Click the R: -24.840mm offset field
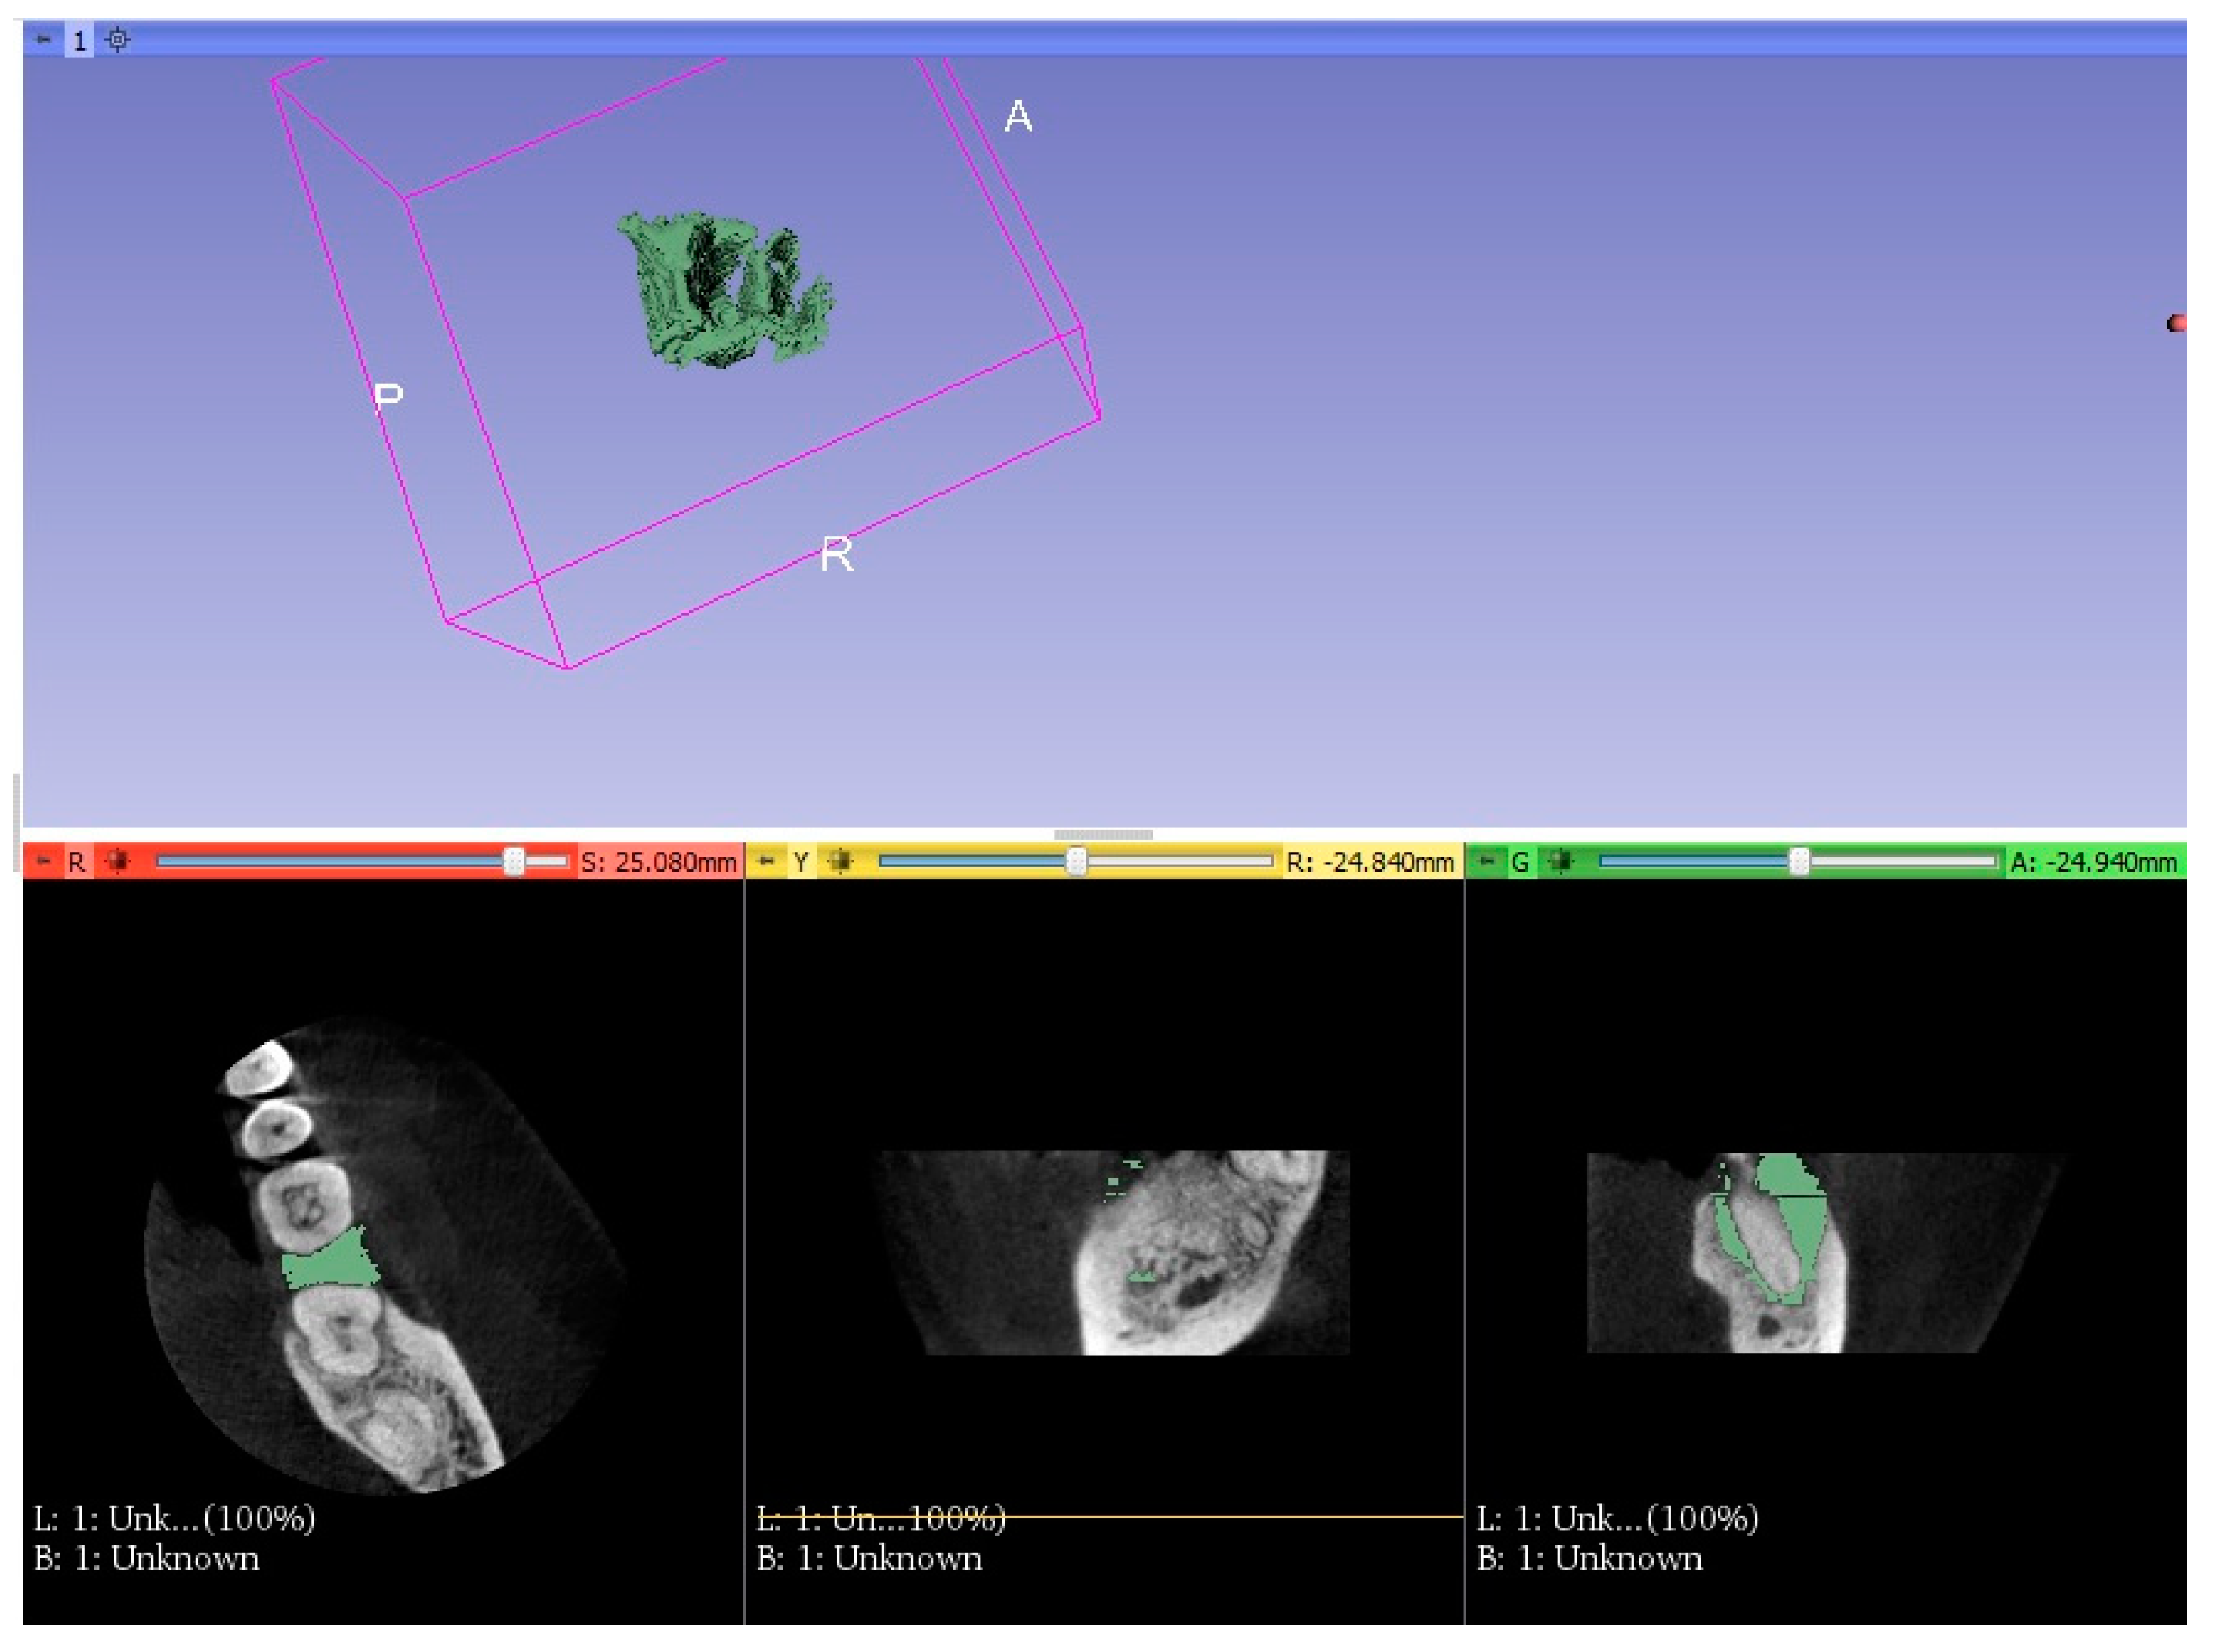This screenshot has width=2221, height=1652. click(1369, 862)
